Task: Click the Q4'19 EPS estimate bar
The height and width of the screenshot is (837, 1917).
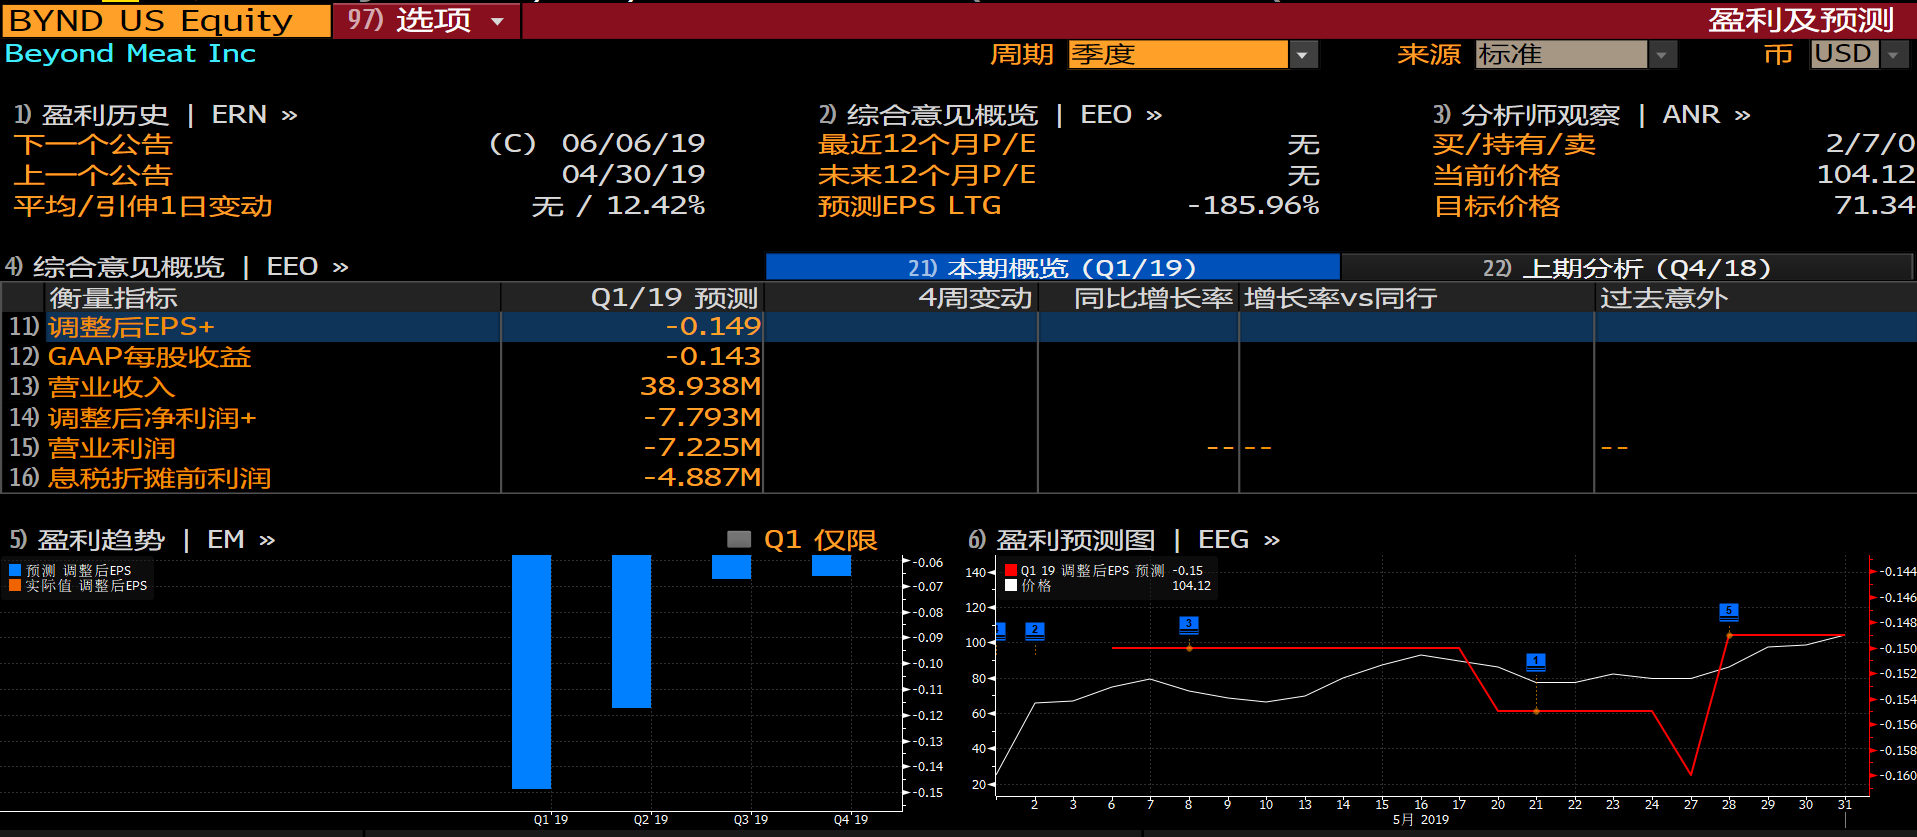Action: pyautogui.click(x=831, y=565)
